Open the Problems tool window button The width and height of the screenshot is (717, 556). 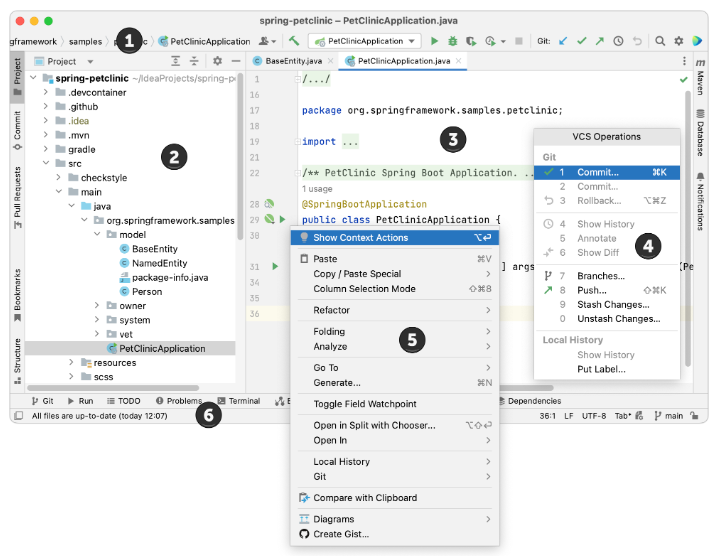tap(179, 401)
